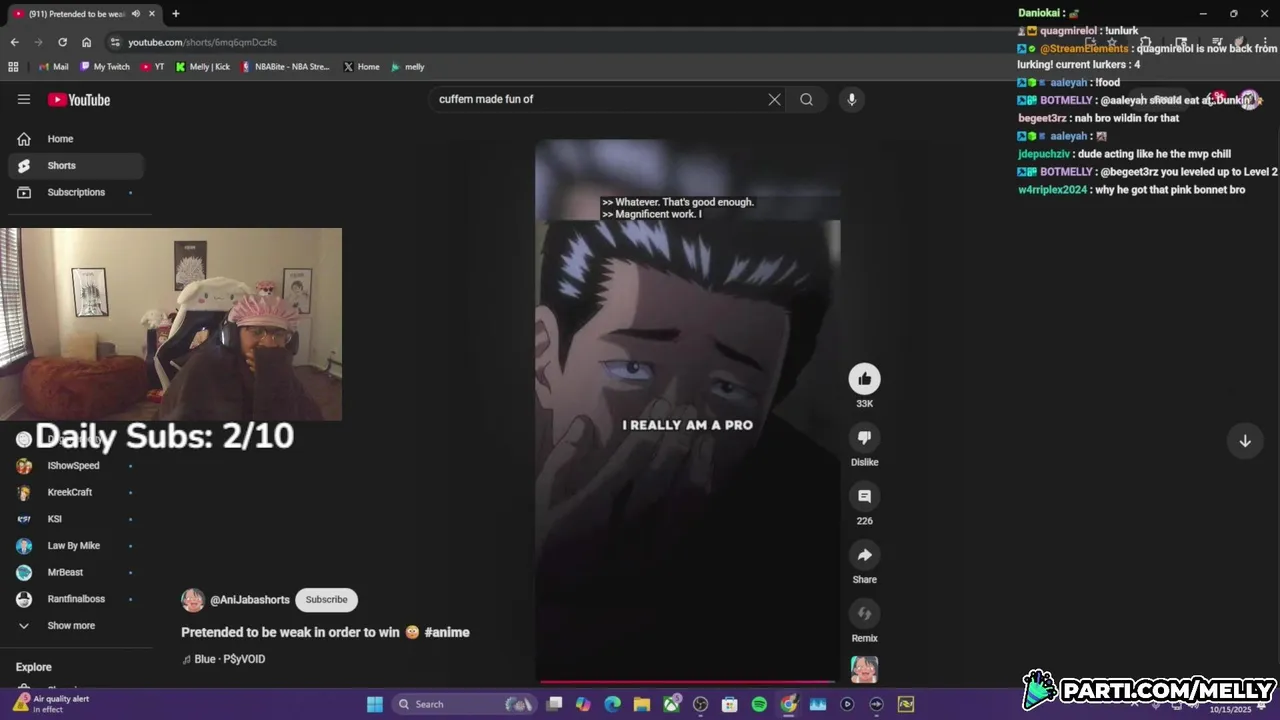This screenshot has width=1280, height=720.
Task: Like the short with thumbs up
Action: (865, 378)
